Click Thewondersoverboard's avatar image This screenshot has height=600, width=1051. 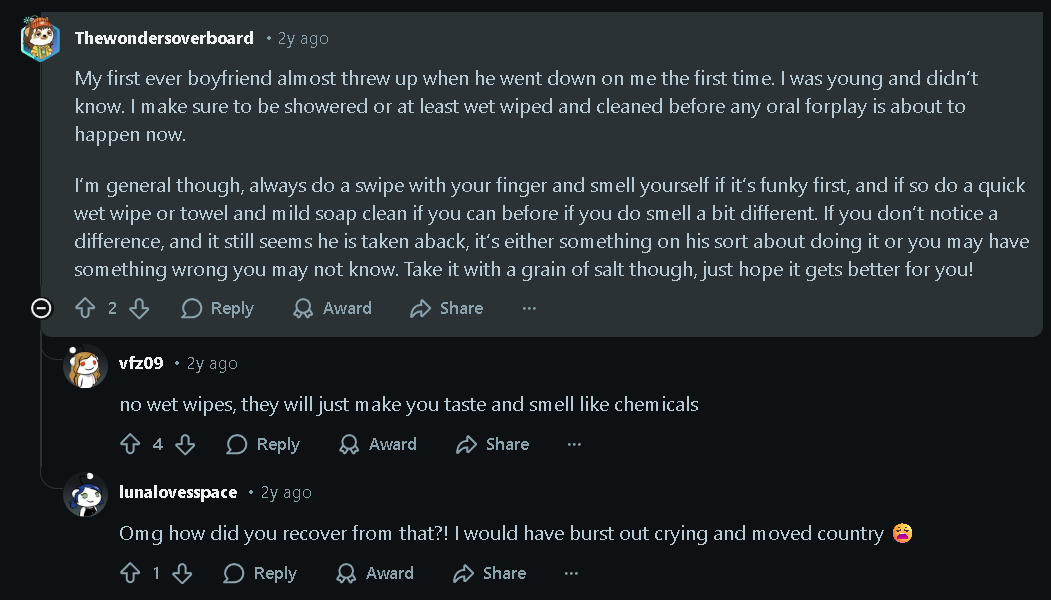41,39
